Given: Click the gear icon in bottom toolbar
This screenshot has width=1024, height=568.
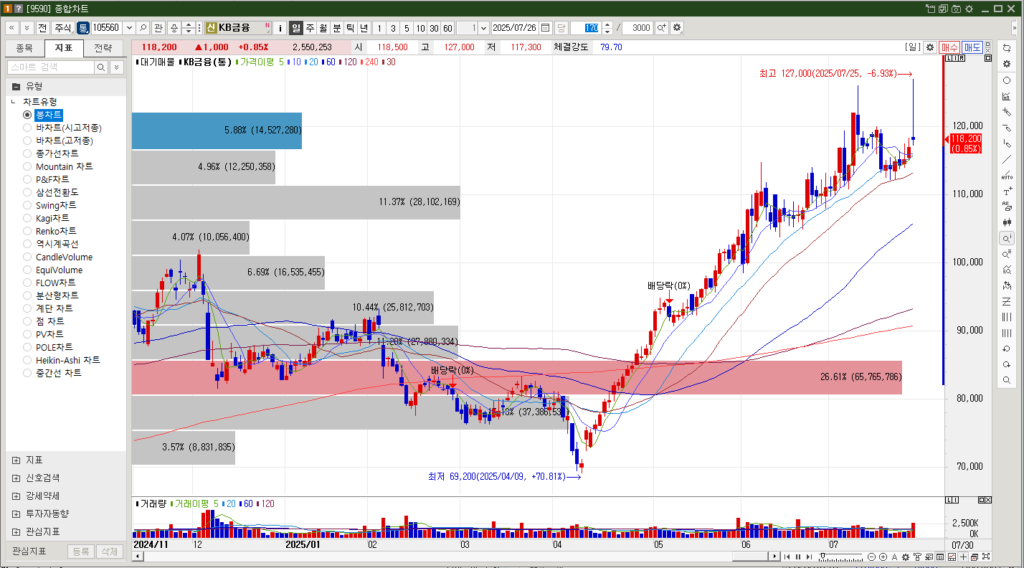Looking at the screenshot, I should [905, 557].
